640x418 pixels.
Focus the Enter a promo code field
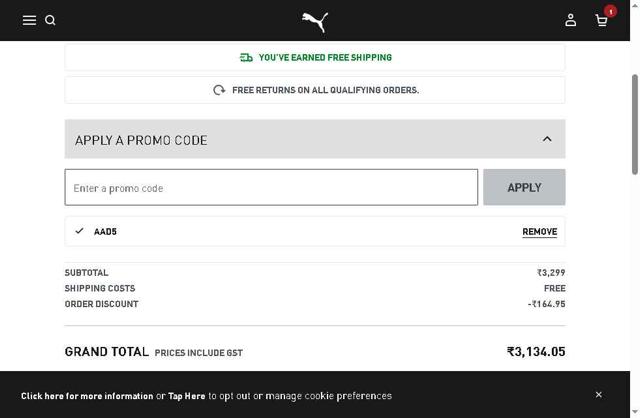pyautogui.click(x=271, y=188)
